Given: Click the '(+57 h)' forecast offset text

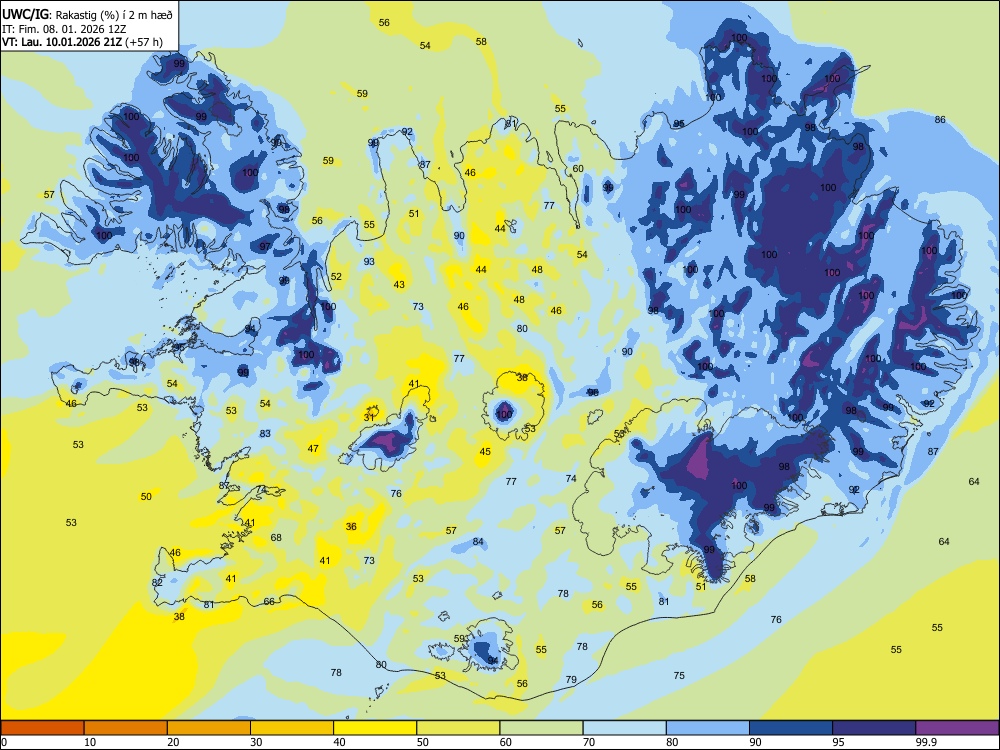Looking at the screenshot, I should tap(144, 43).
